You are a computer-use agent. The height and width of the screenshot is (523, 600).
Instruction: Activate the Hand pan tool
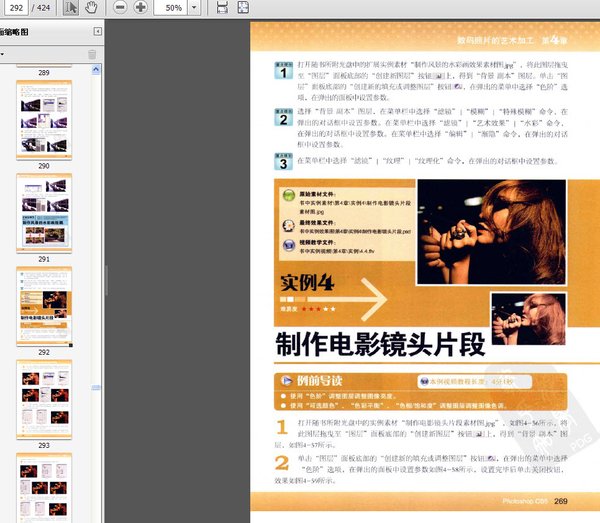click(91, 8)
